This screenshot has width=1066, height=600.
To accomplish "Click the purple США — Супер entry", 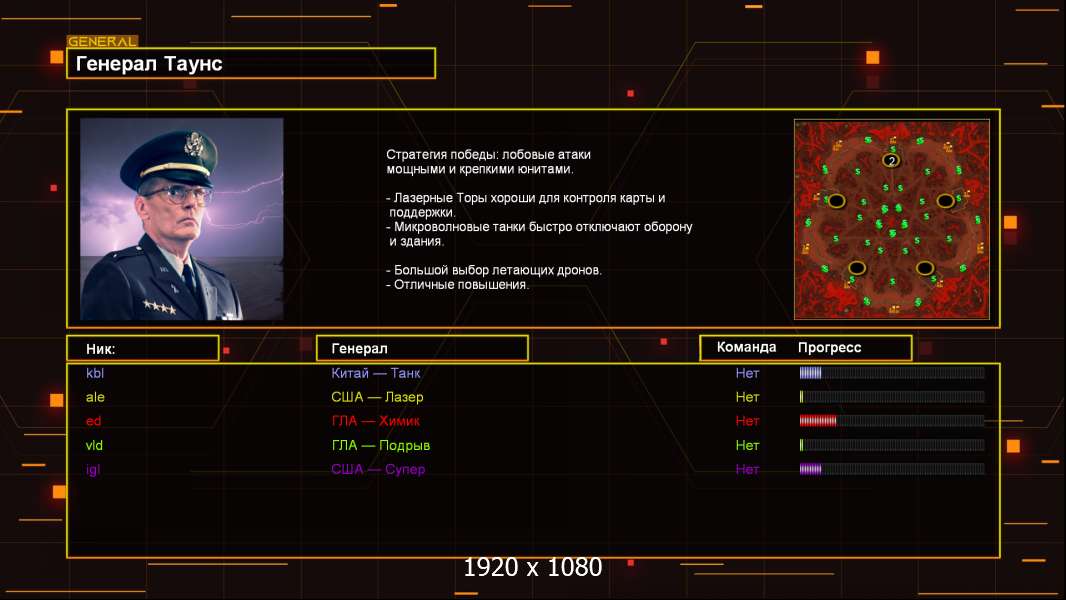I will 378,469.
